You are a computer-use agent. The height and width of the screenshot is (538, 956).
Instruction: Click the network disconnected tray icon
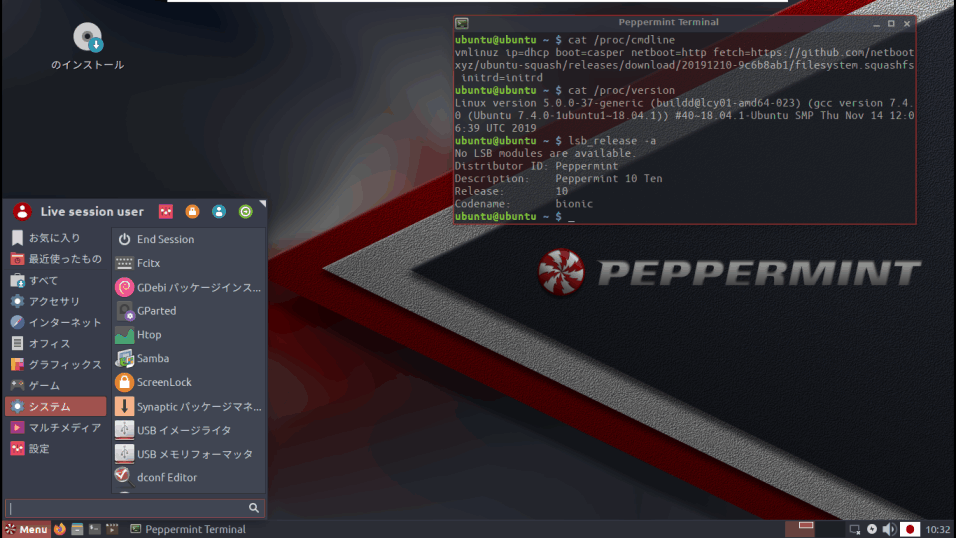click(855, 529)
